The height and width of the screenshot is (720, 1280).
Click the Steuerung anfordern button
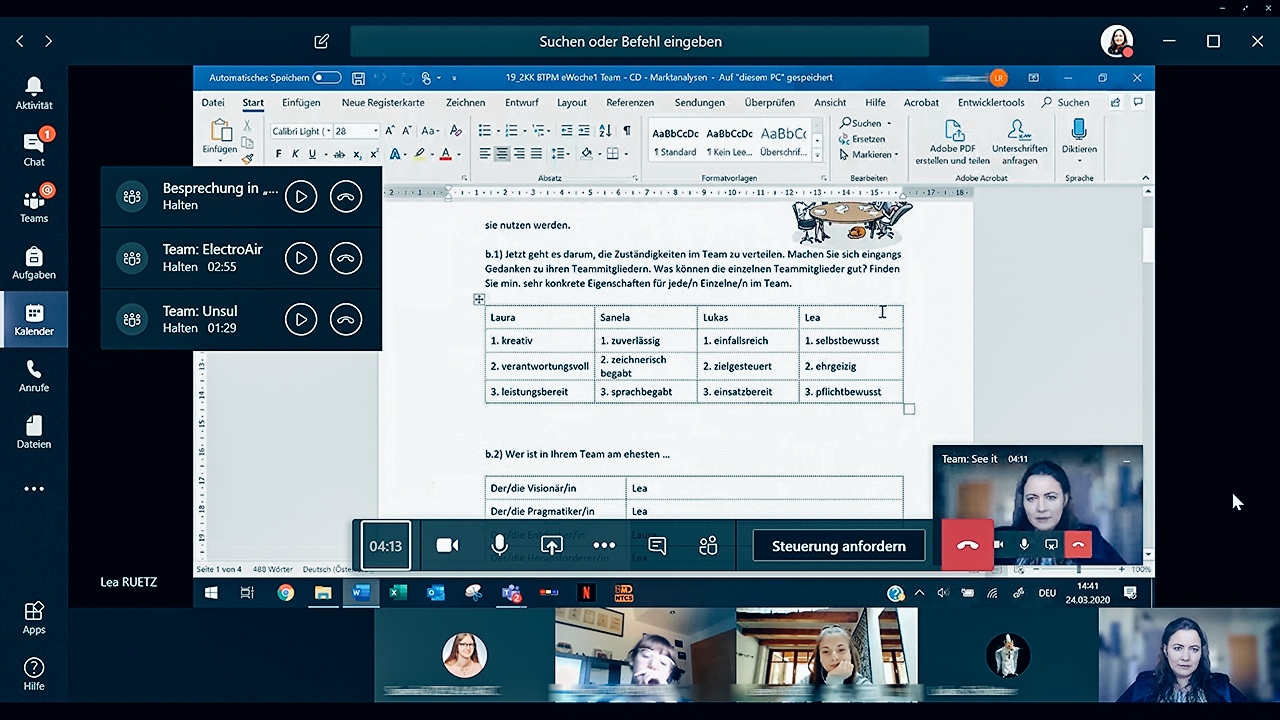point(838,545)
